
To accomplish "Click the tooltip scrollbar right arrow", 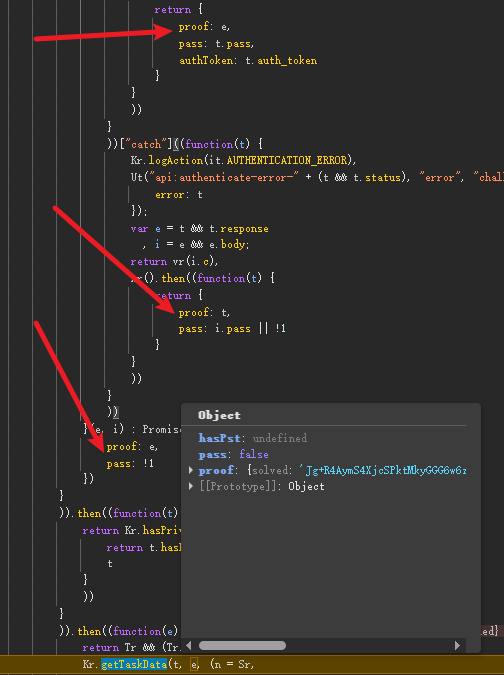I will 457,645.
